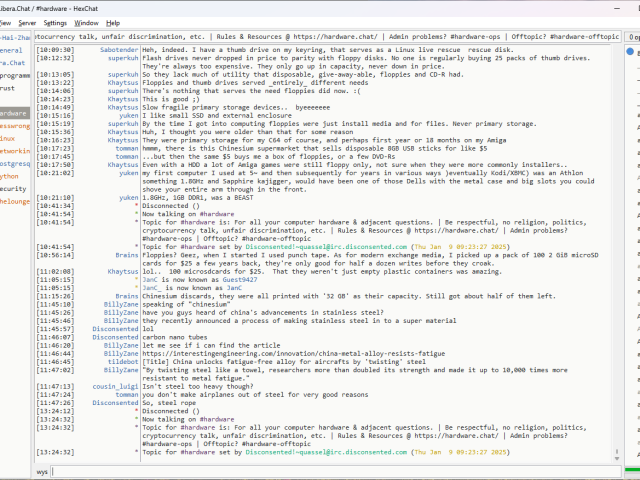Open the View menu

6,22
